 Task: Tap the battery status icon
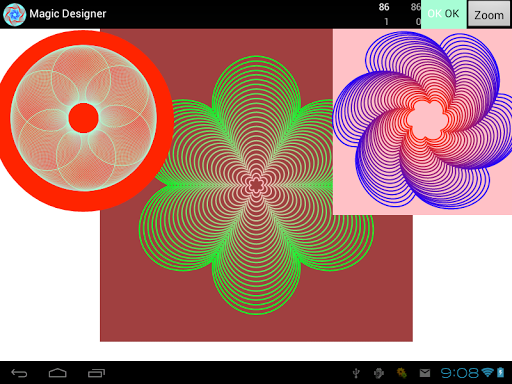coord(501,372)
